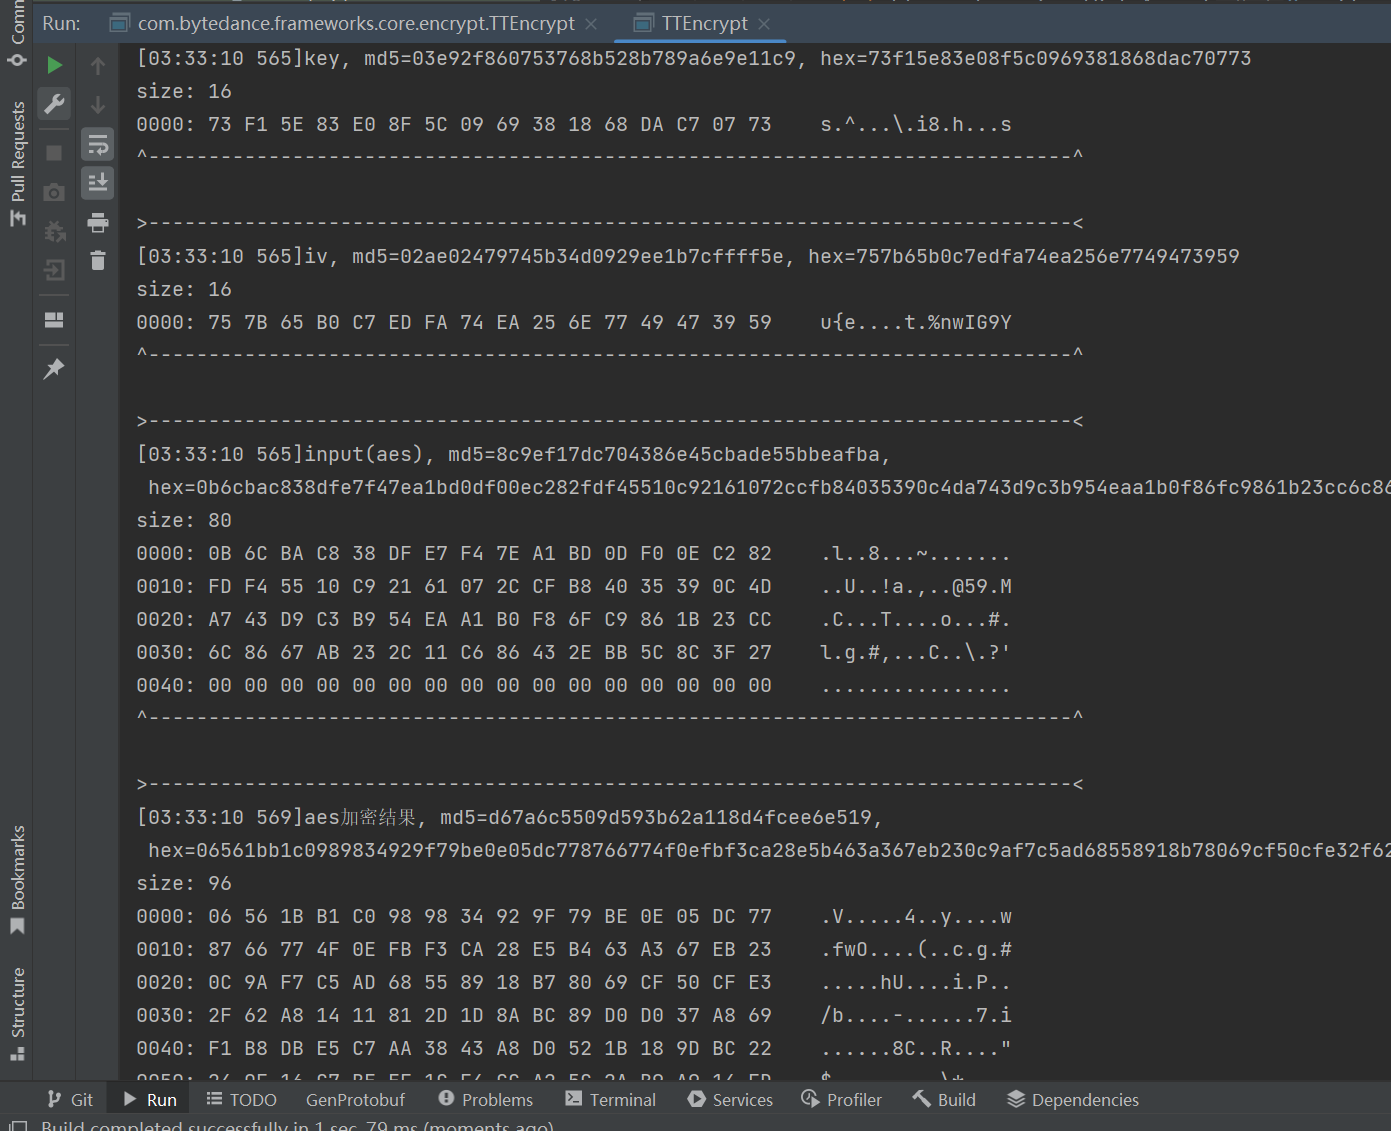Expand the Bookmarks side panel
The width and height of the screenshot is (1391, 1131).
pyautogui.click(x=17, y=879)
